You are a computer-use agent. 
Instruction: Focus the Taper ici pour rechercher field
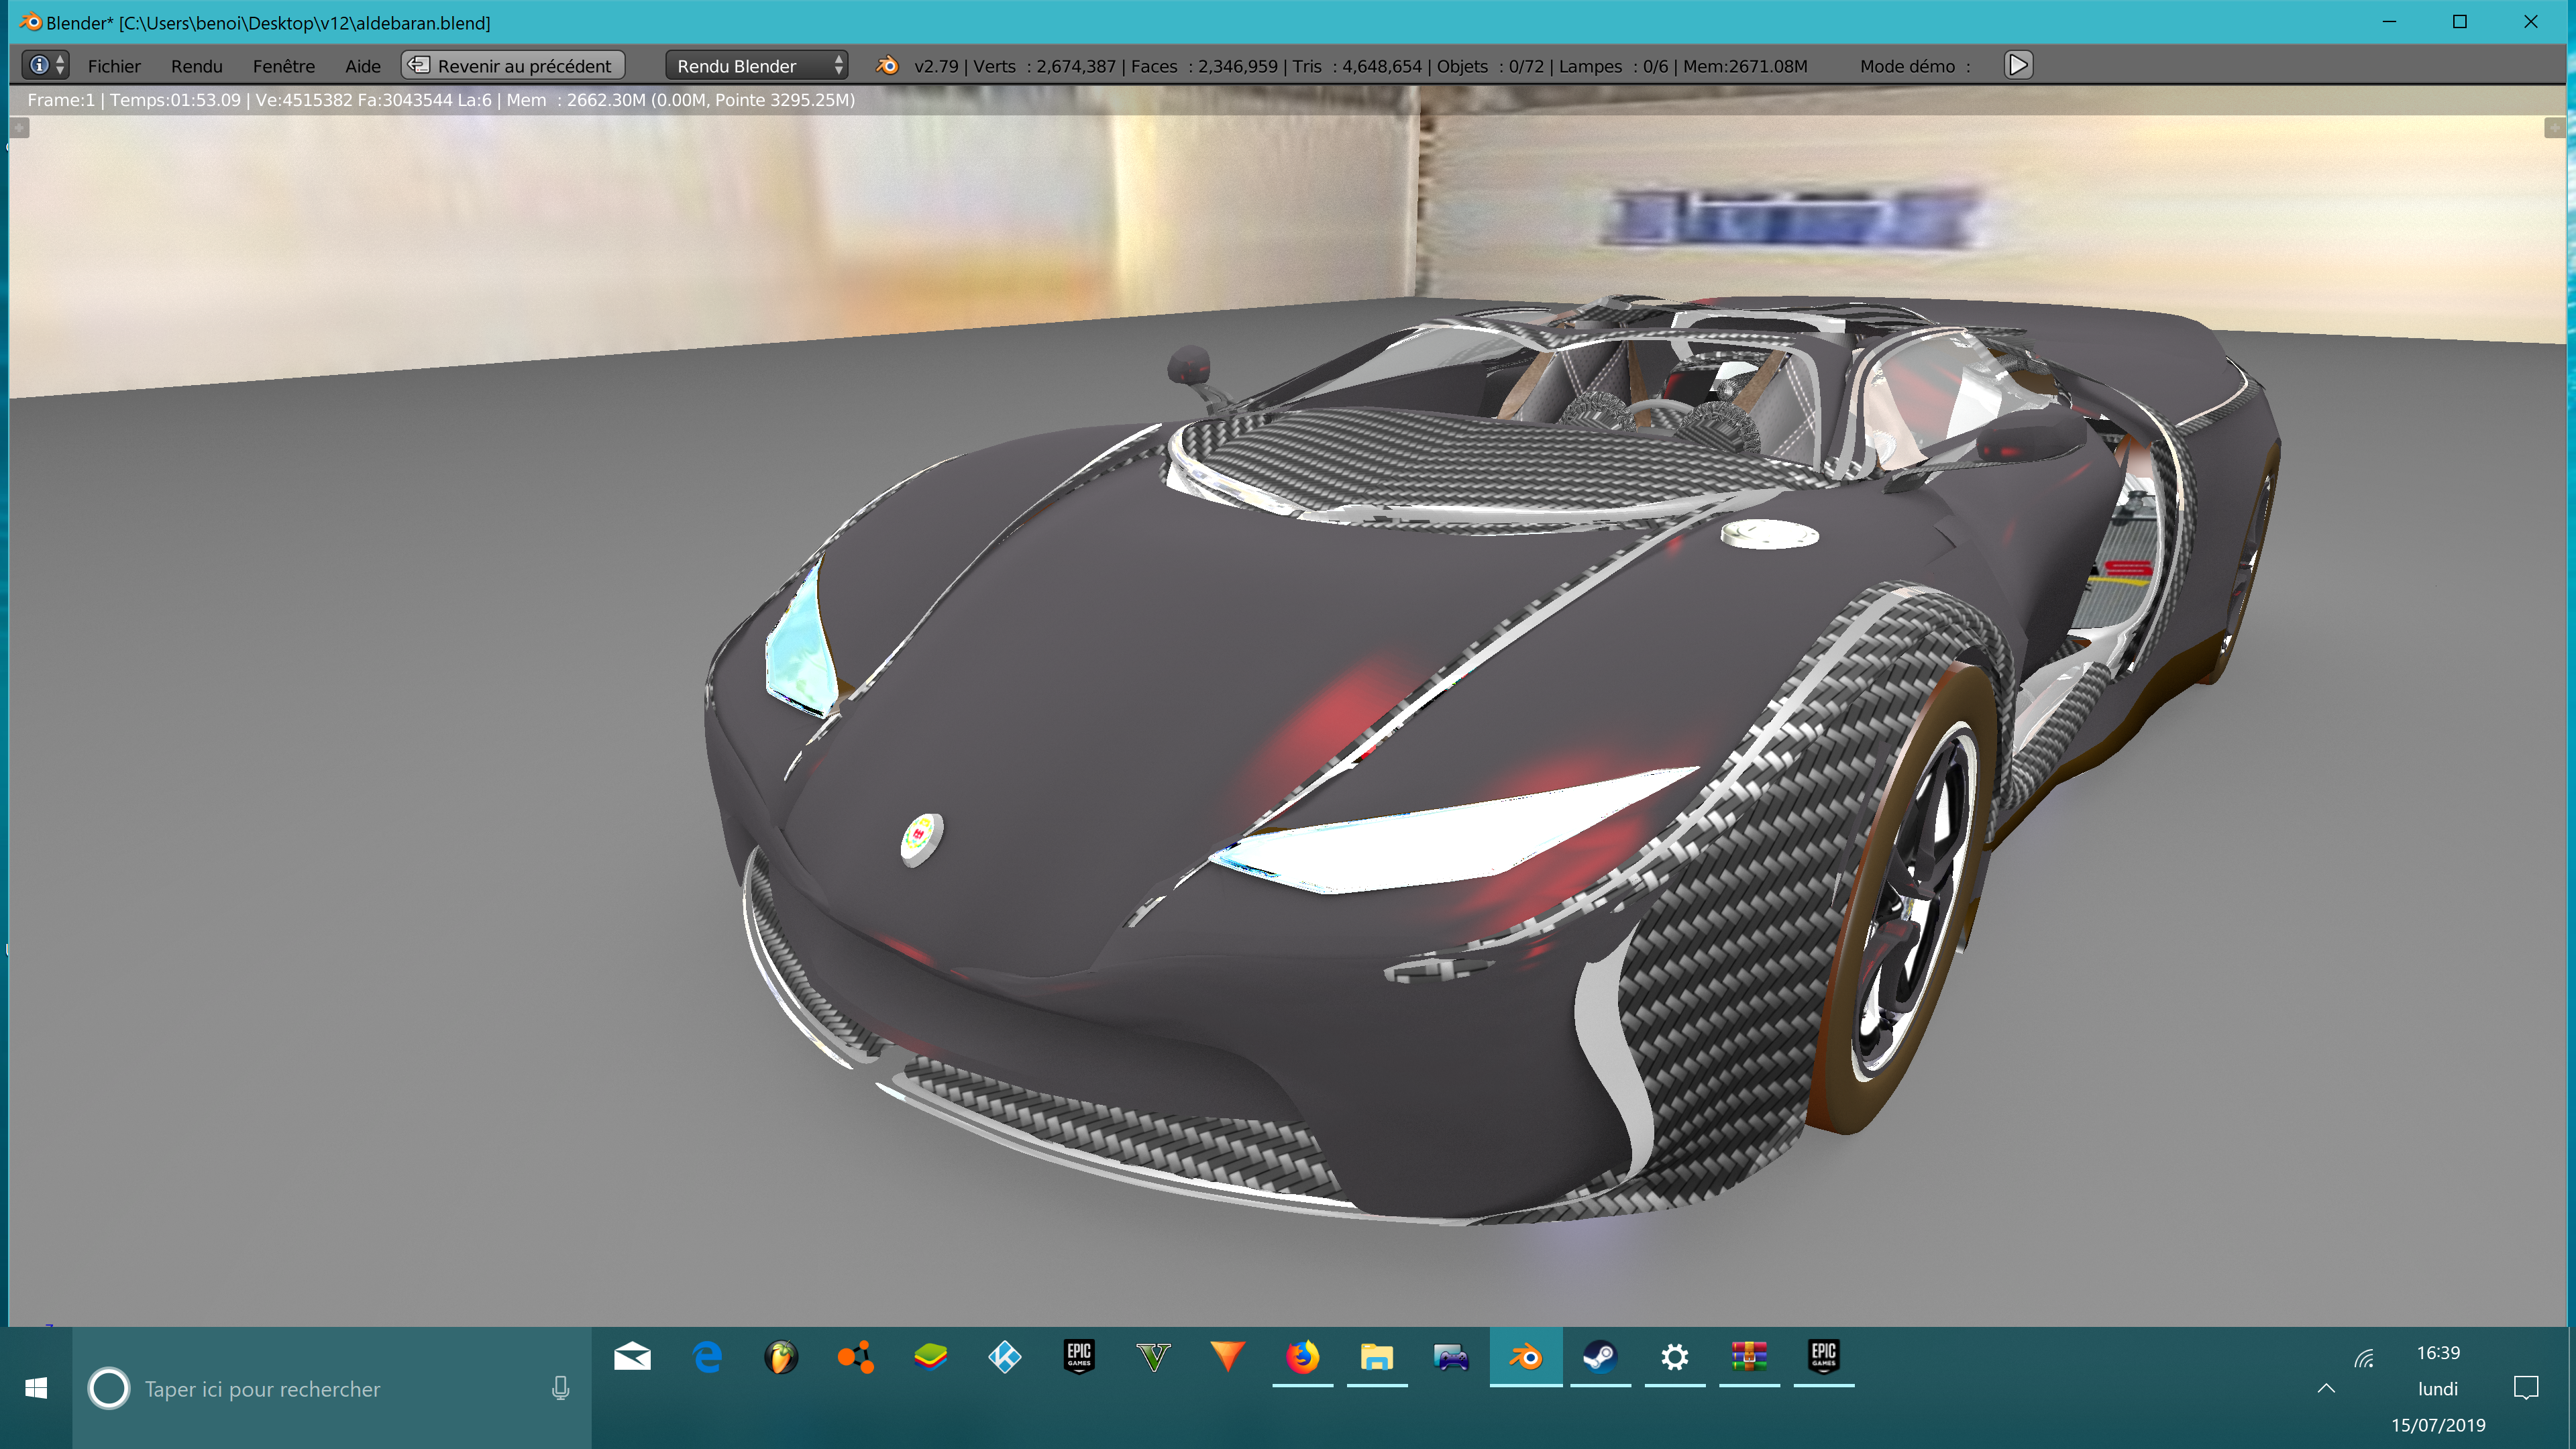331,1388
